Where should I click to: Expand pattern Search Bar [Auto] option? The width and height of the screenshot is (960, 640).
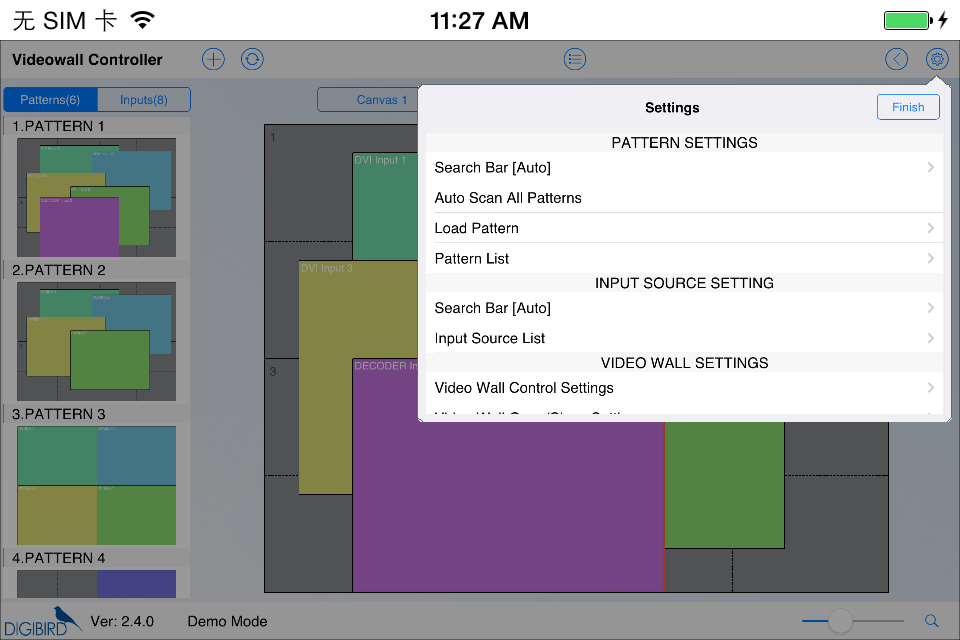(684, 168)
